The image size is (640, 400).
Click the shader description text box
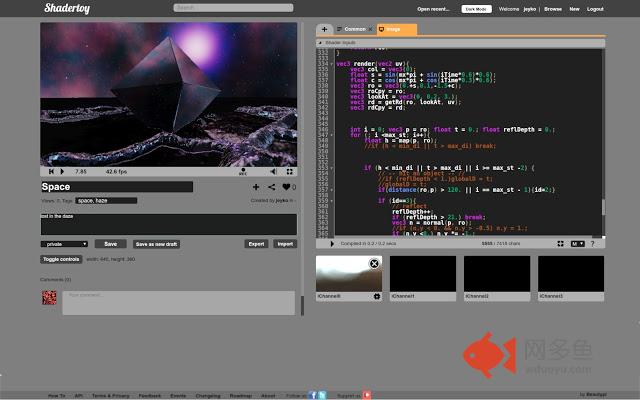tap(169, 224)
